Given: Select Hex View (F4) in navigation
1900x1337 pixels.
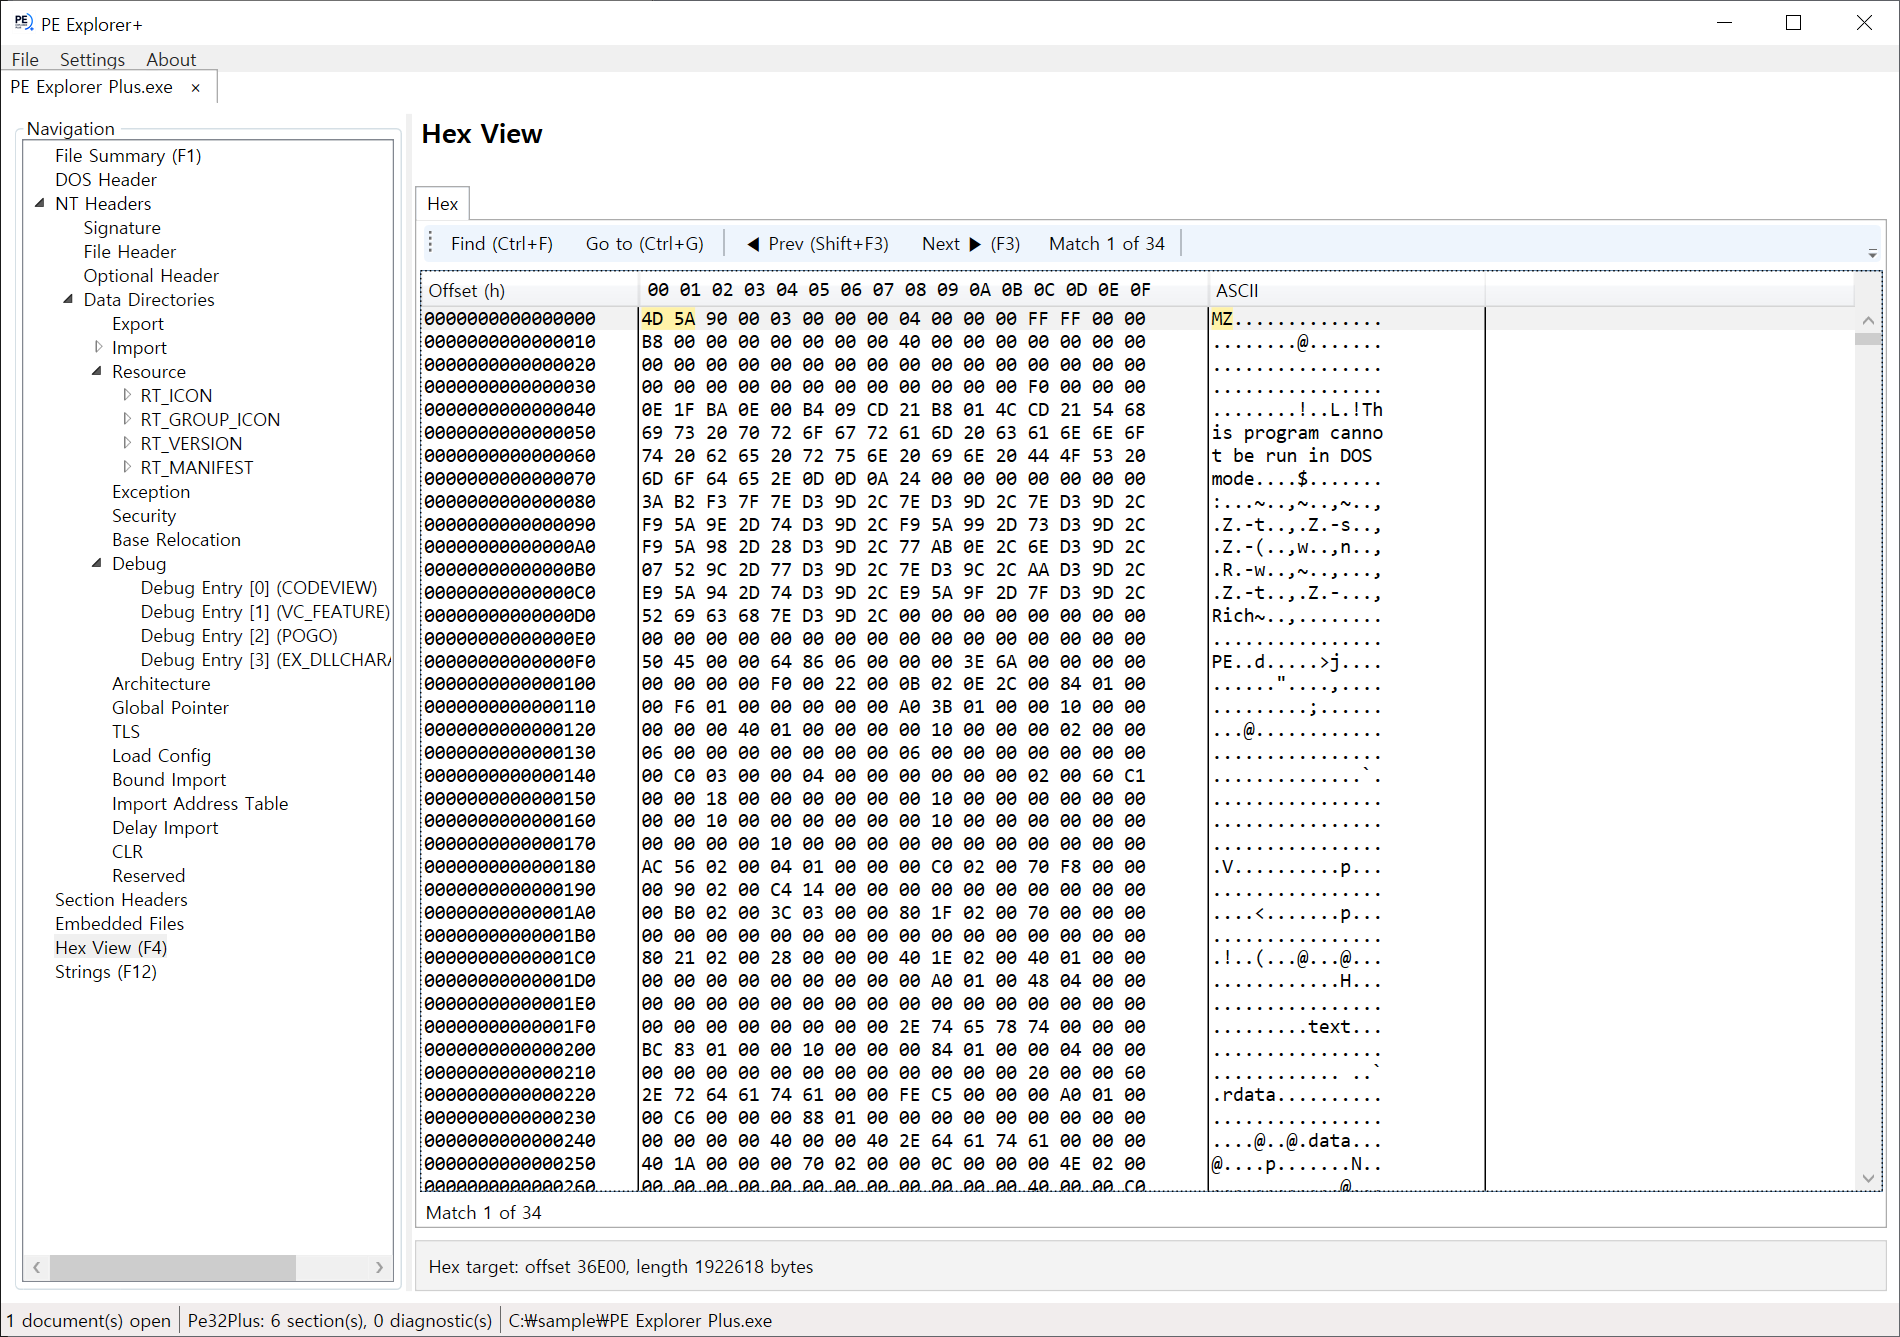Looking at the screenshot, I should tap(111, 948).
